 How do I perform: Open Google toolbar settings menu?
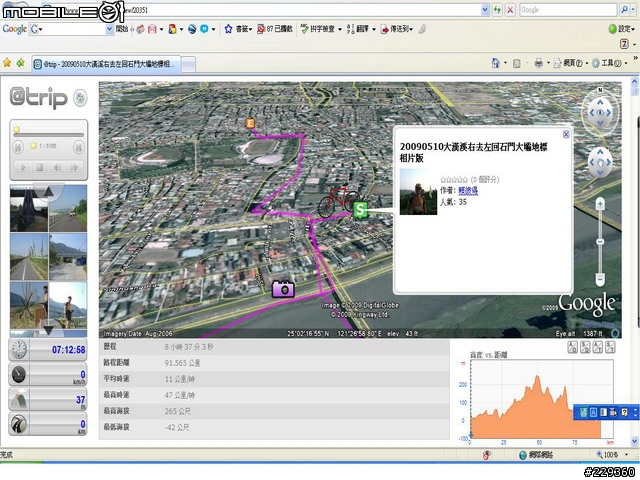point(621,29)
